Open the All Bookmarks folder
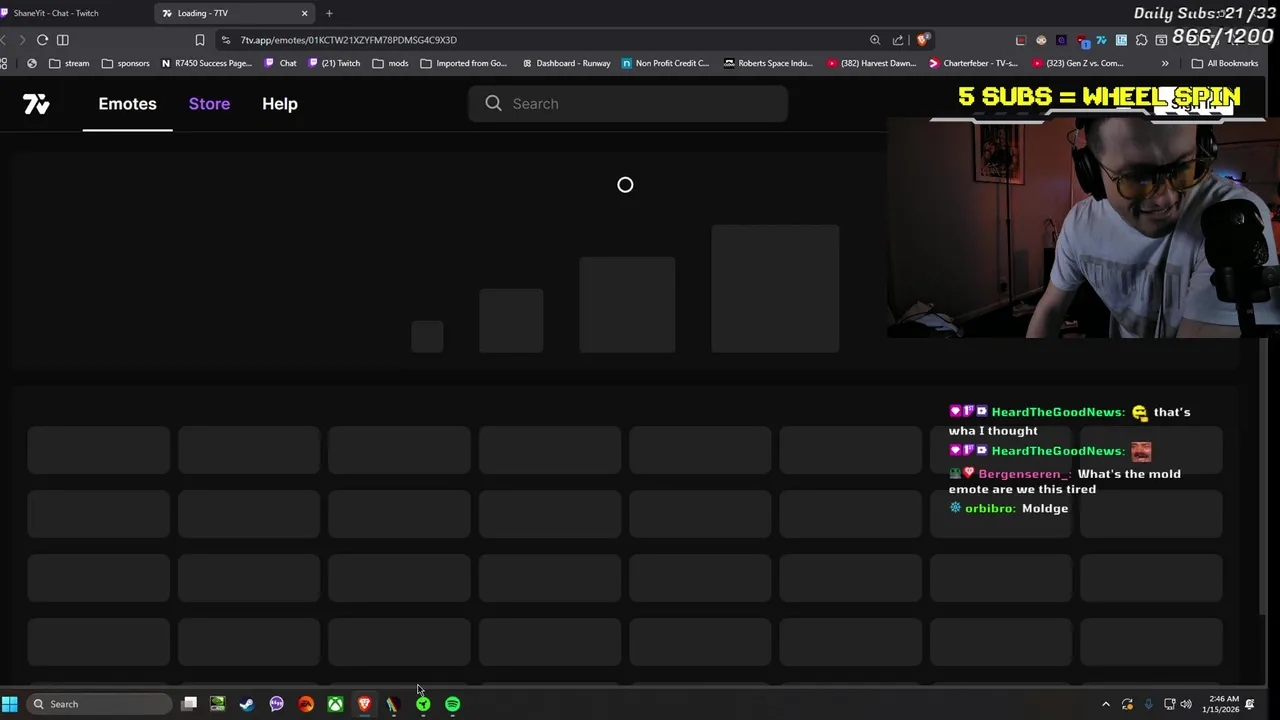Image resolution: width=1280 pixels, height=720 pixels. (x=1225, y=63)
